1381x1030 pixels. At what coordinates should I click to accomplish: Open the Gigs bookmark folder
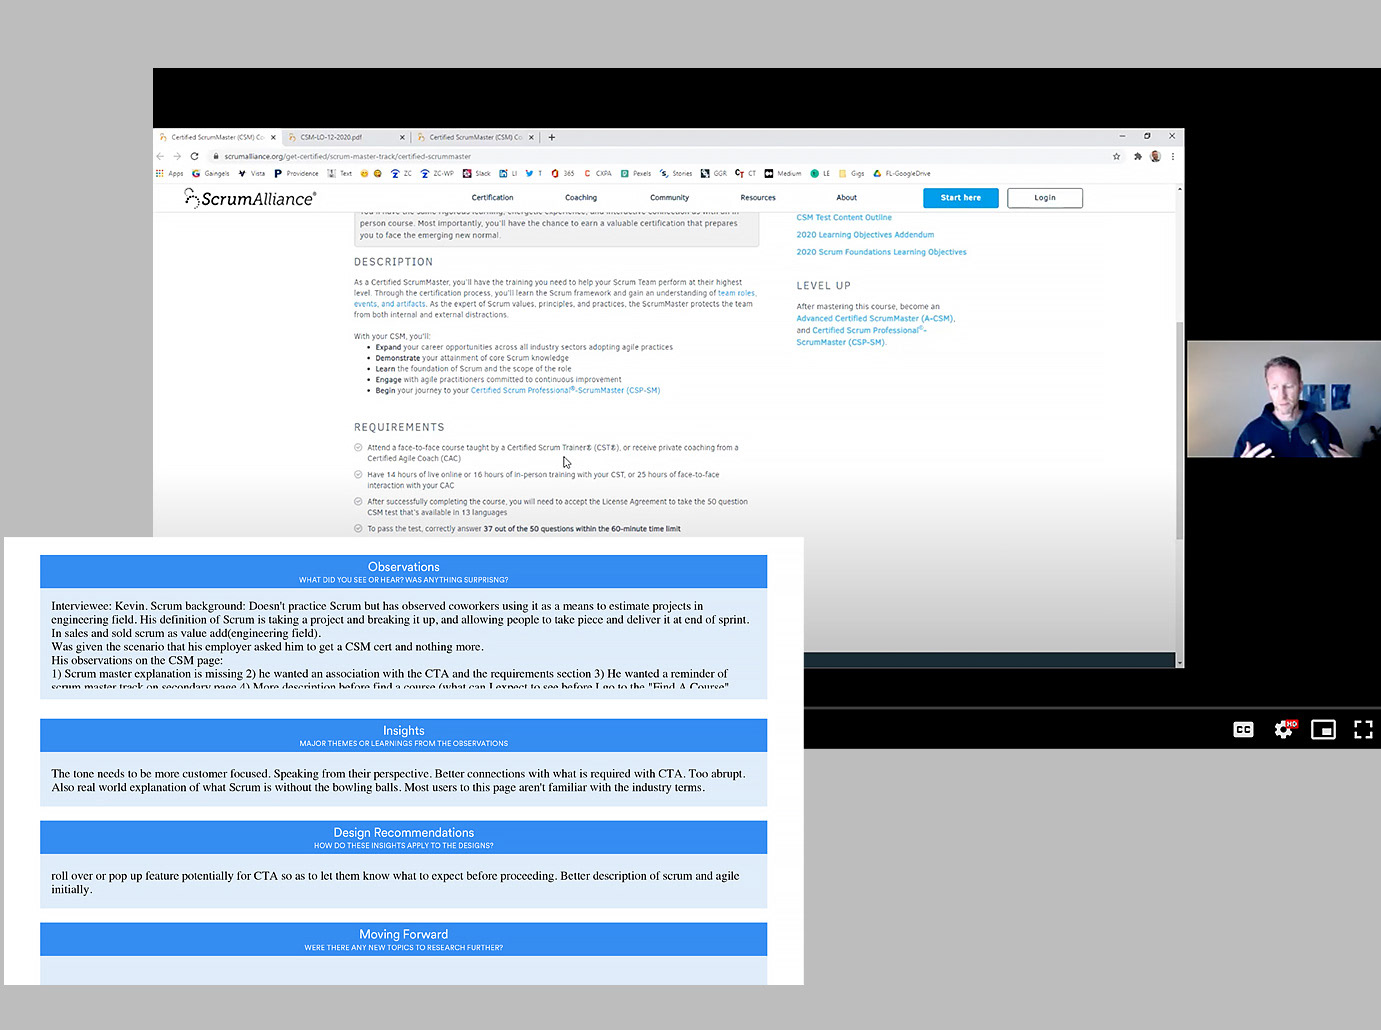tap(852, 173)
